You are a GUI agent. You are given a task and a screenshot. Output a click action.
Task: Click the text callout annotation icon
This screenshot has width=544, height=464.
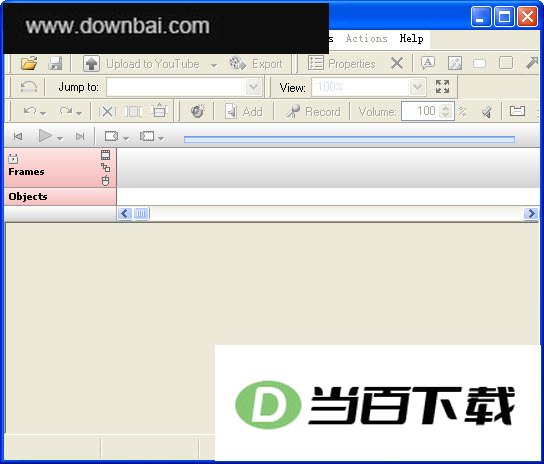click(428, 64)
